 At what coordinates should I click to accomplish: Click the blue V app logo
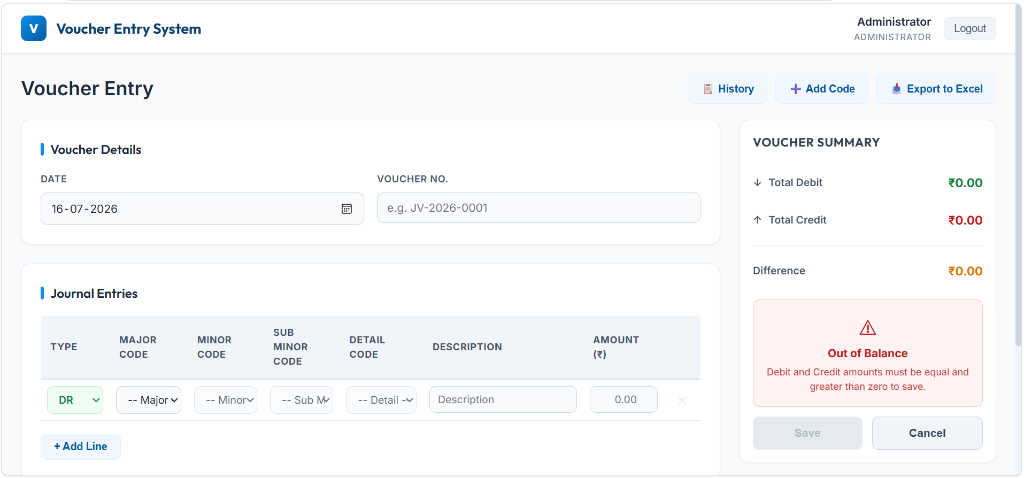pos(34,29)
